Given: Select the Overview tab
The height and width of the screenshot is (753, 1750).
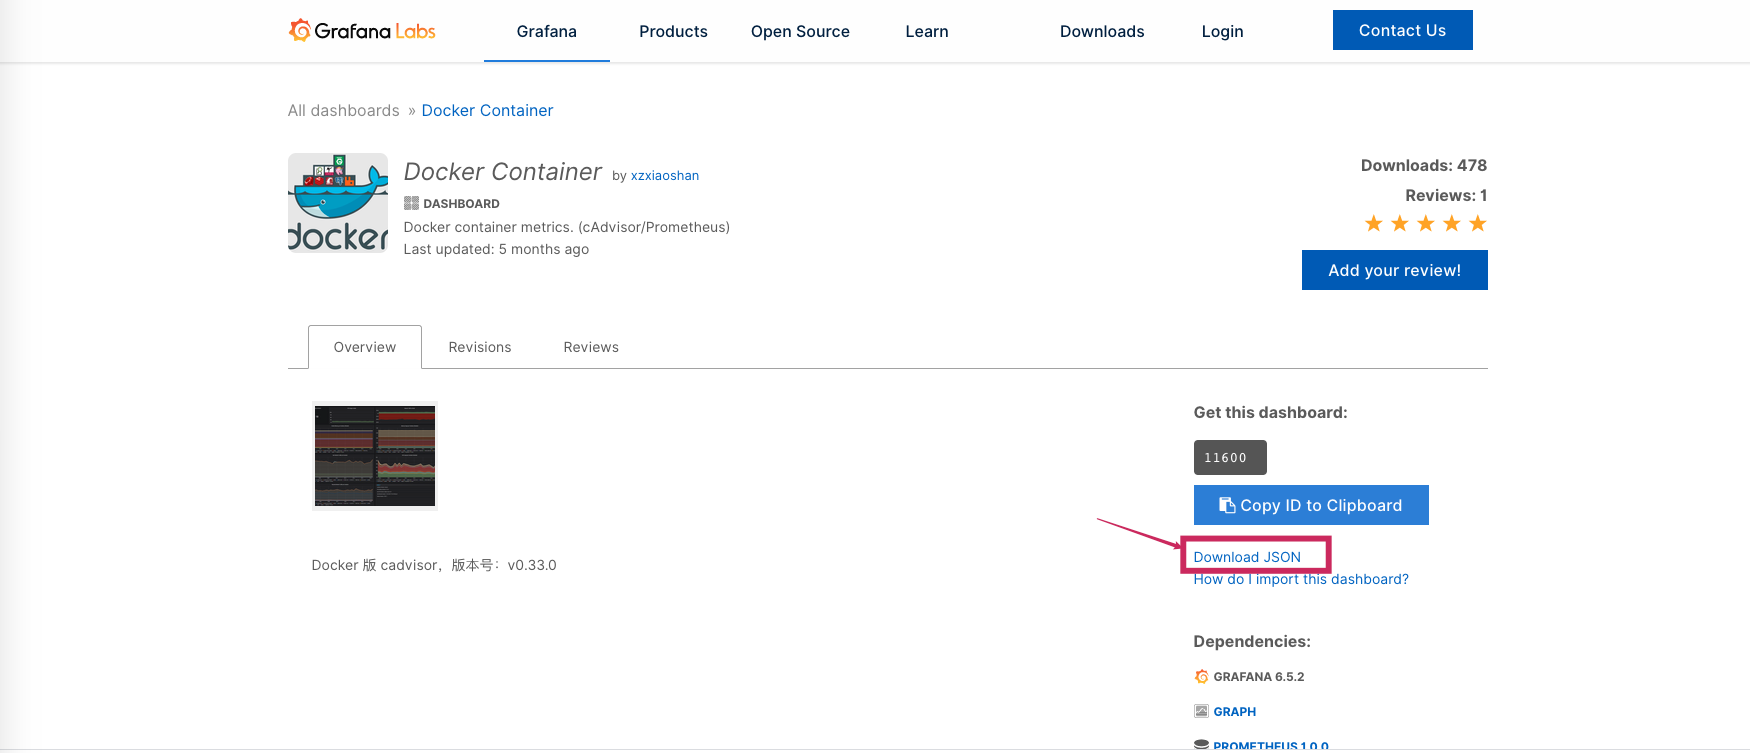Looking at the screenshot, I should coord(365,347).
